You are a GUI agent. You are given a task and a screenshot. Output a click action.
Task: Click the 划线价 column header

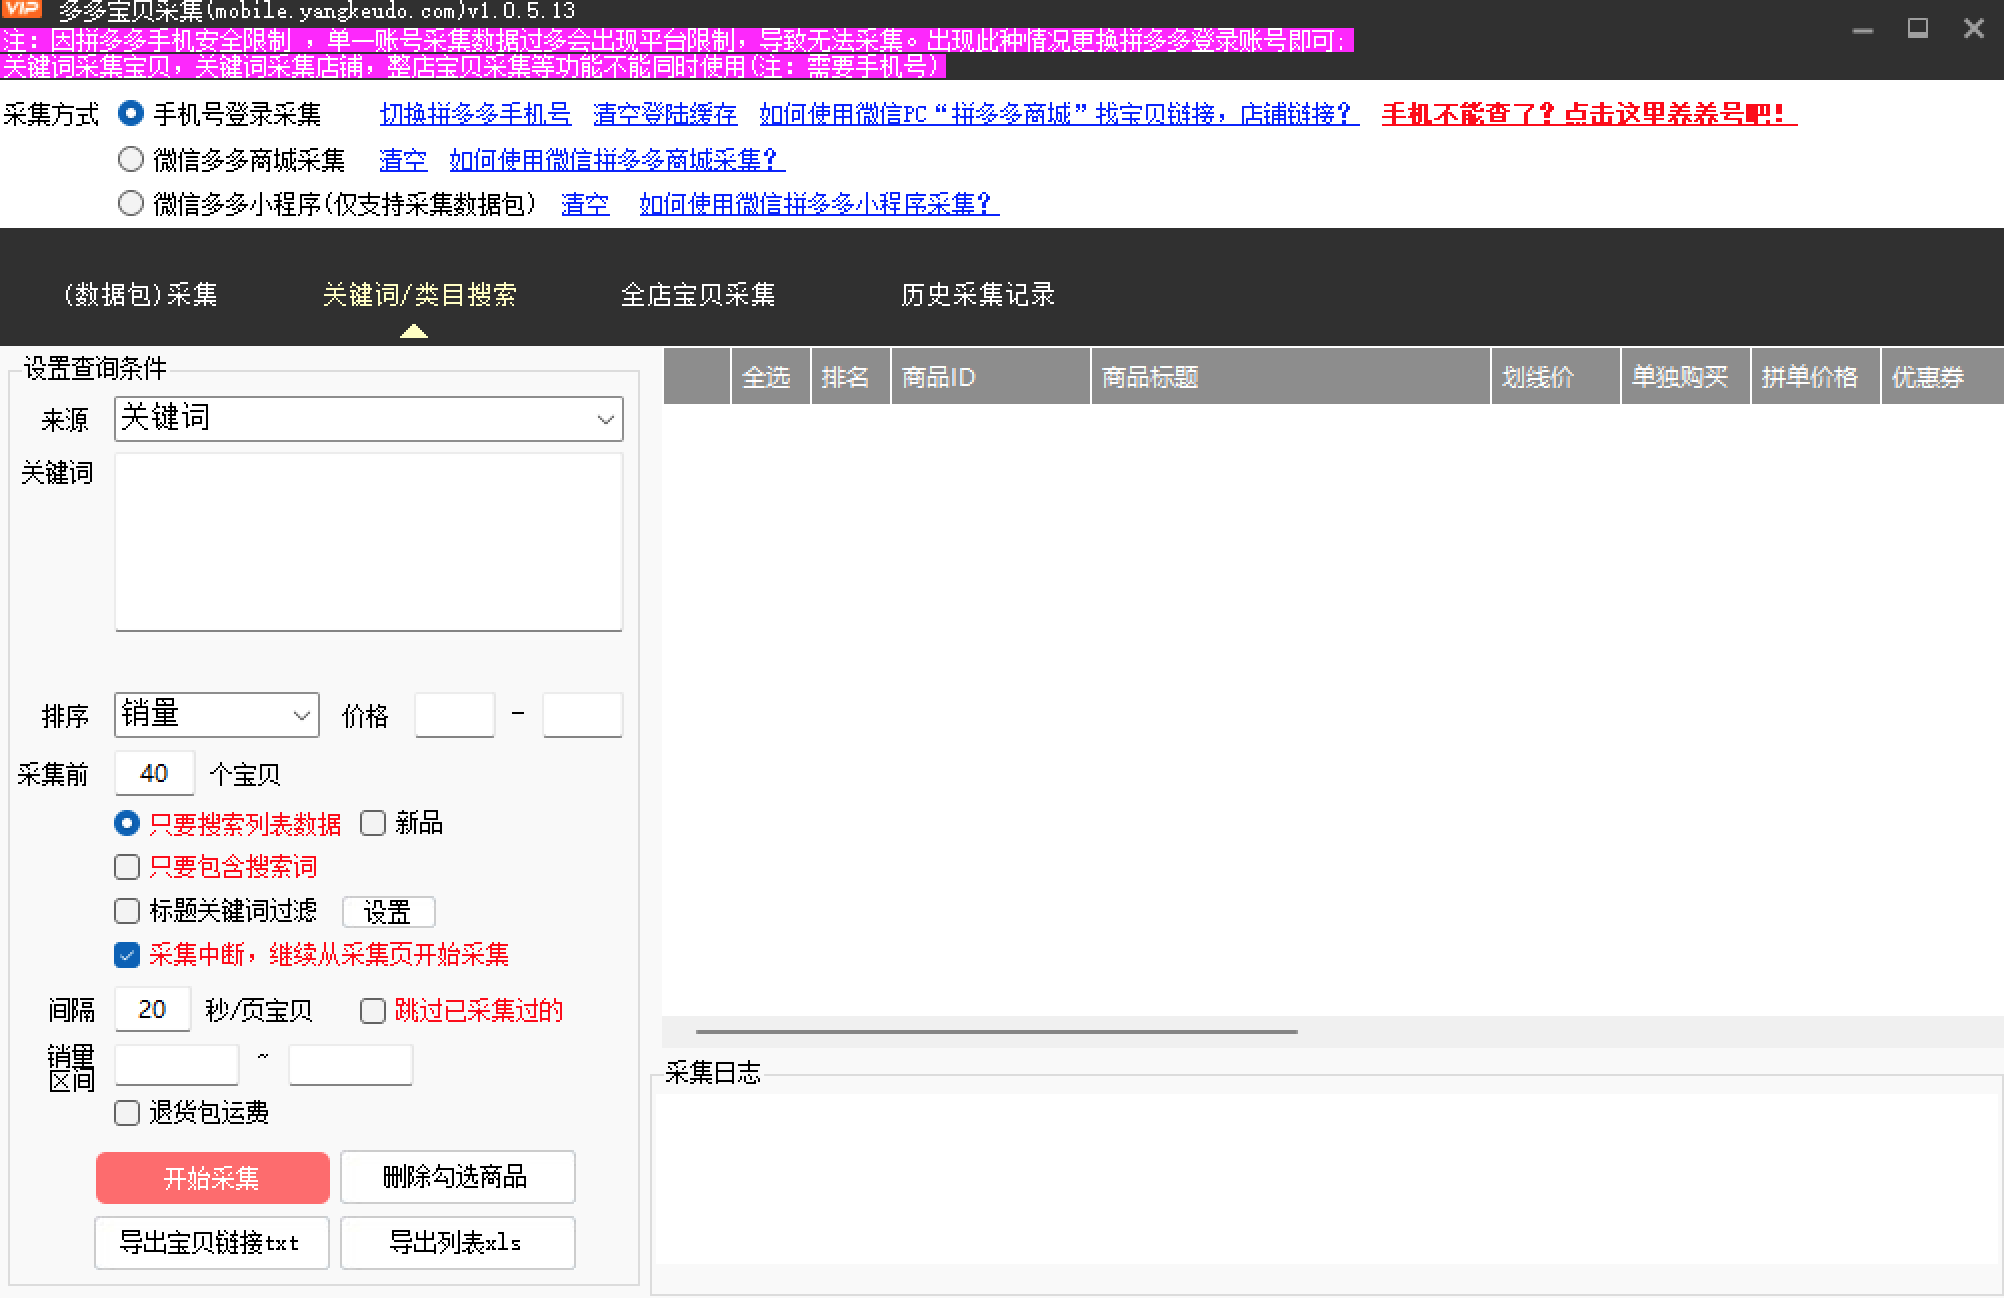pyautogui.click(x=1556, y=377)
